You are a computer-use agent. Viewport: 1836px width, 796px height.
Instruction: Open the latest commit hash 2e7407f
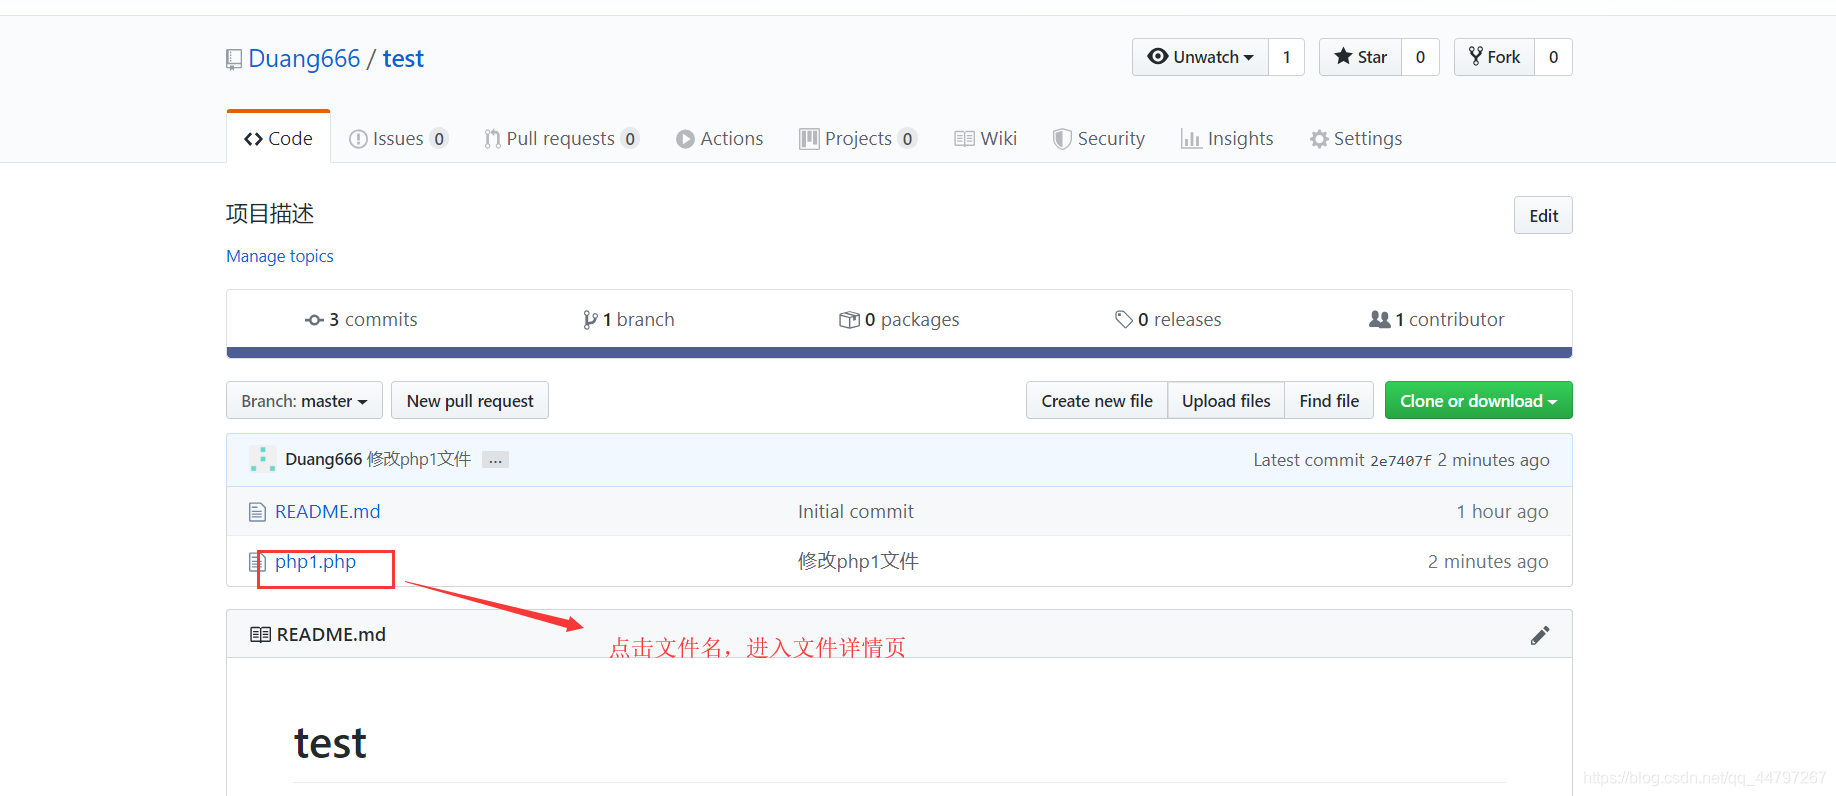click(x=1400, y=460)
